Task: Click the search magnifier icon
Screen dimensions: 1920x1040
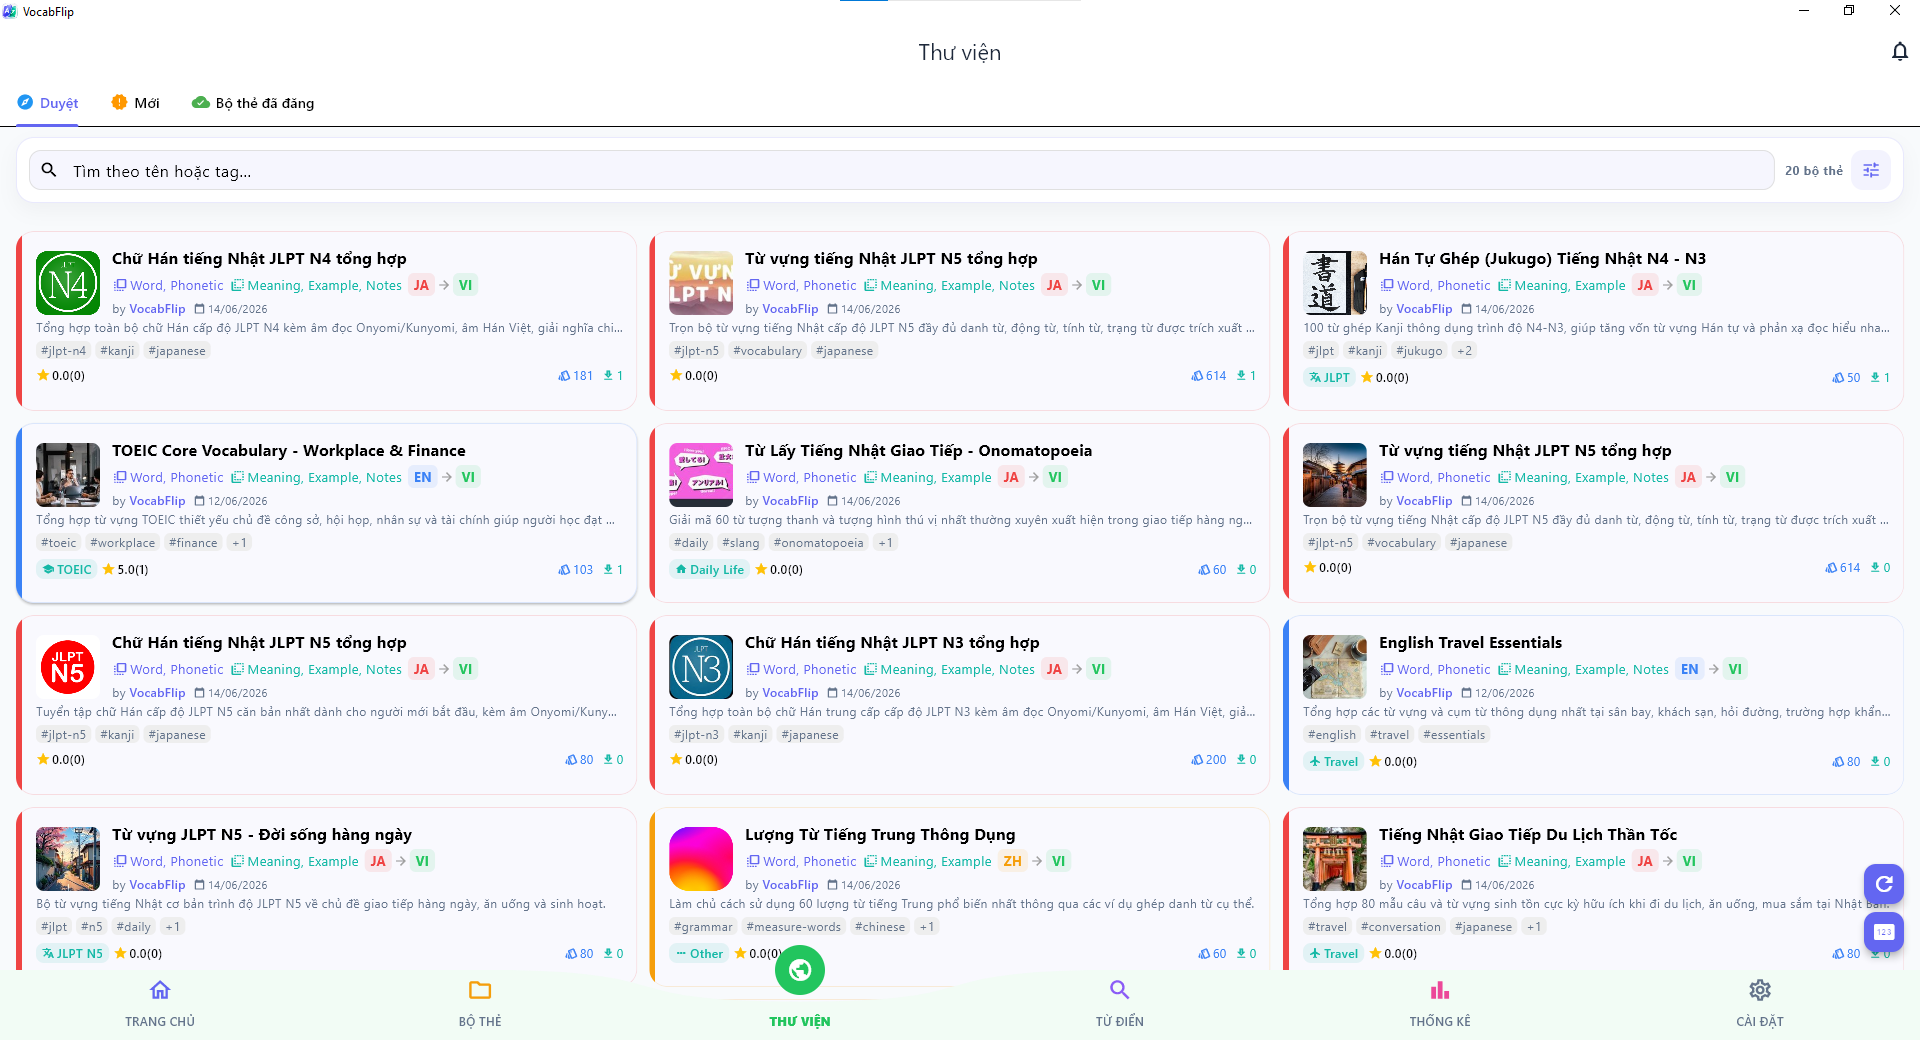Action: point(49,171)
